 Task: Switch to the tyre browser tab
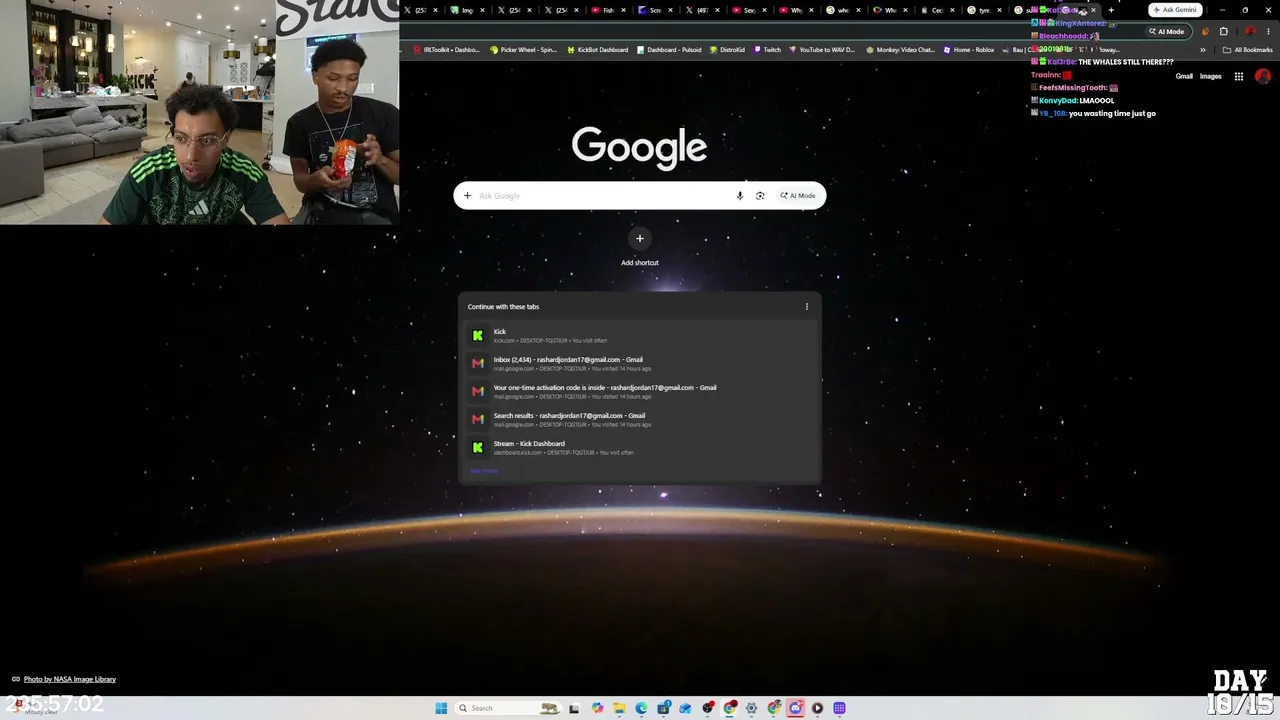click(984, 10)
